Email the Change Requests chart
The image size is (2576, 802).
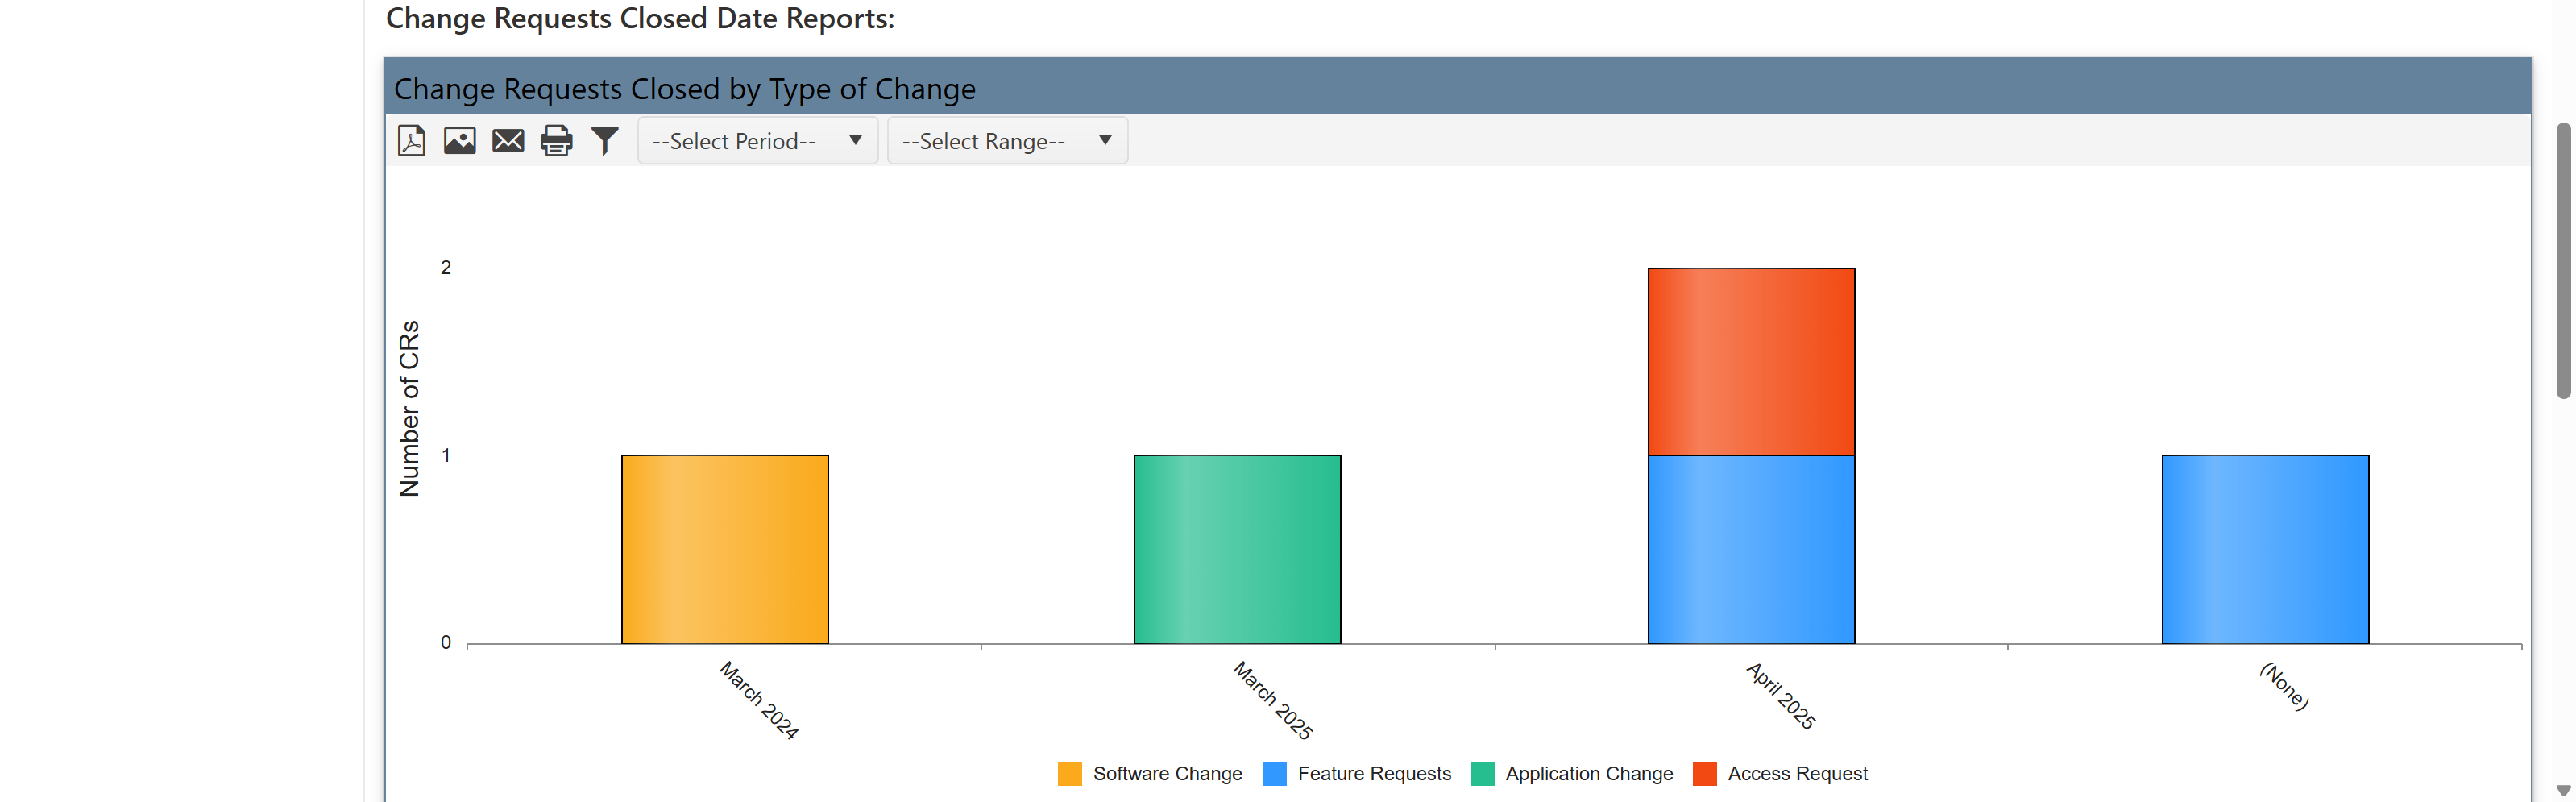tap(508, 141)
